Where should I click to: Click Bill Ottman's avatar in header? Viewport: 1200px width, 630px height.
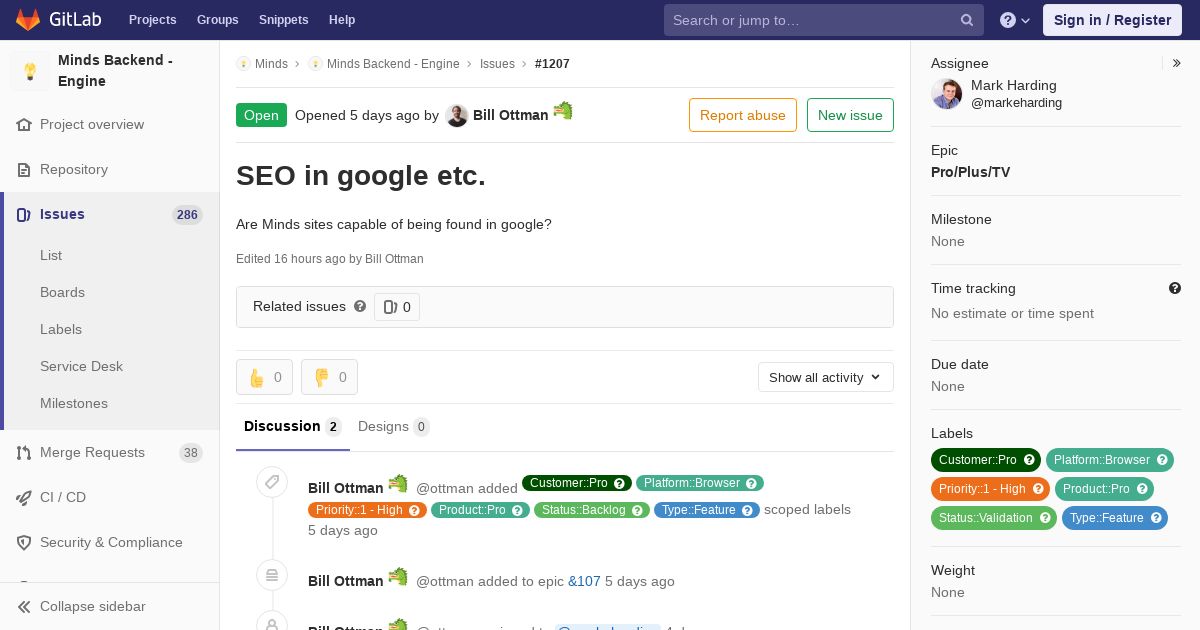pos(457,116)
